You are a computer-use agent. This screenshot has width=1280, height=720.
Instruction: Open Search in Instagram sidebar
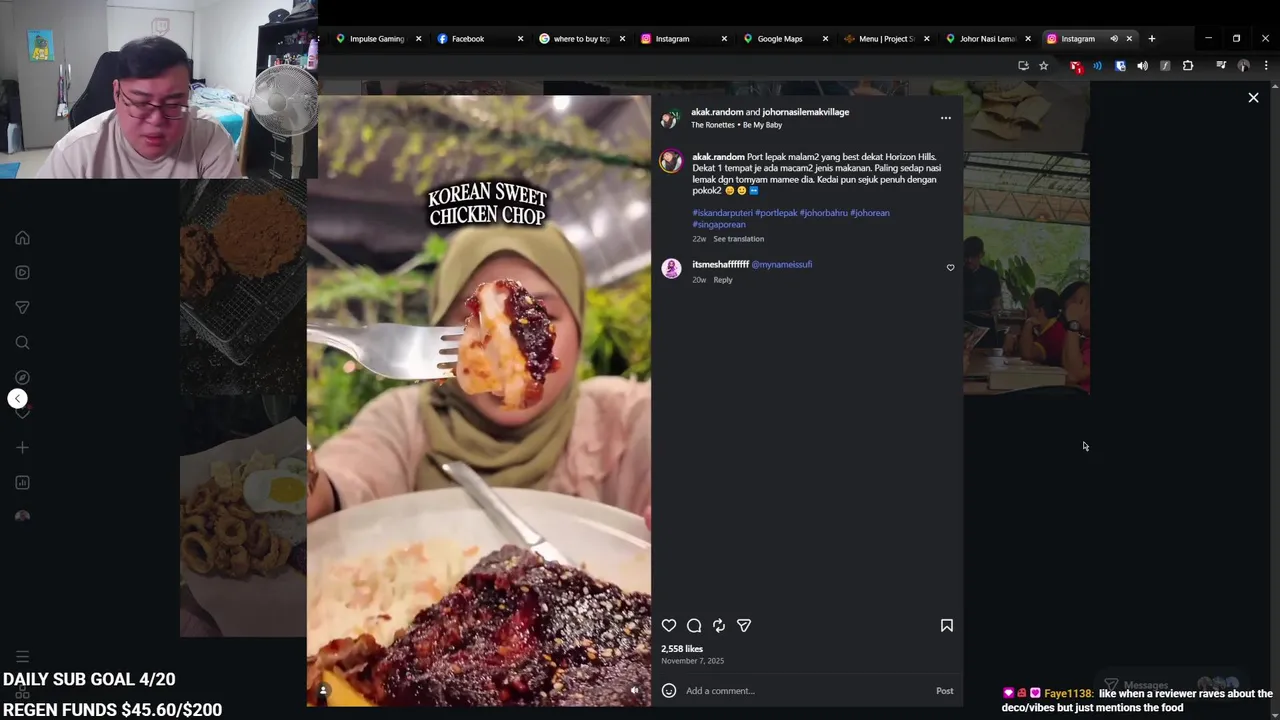22,342
